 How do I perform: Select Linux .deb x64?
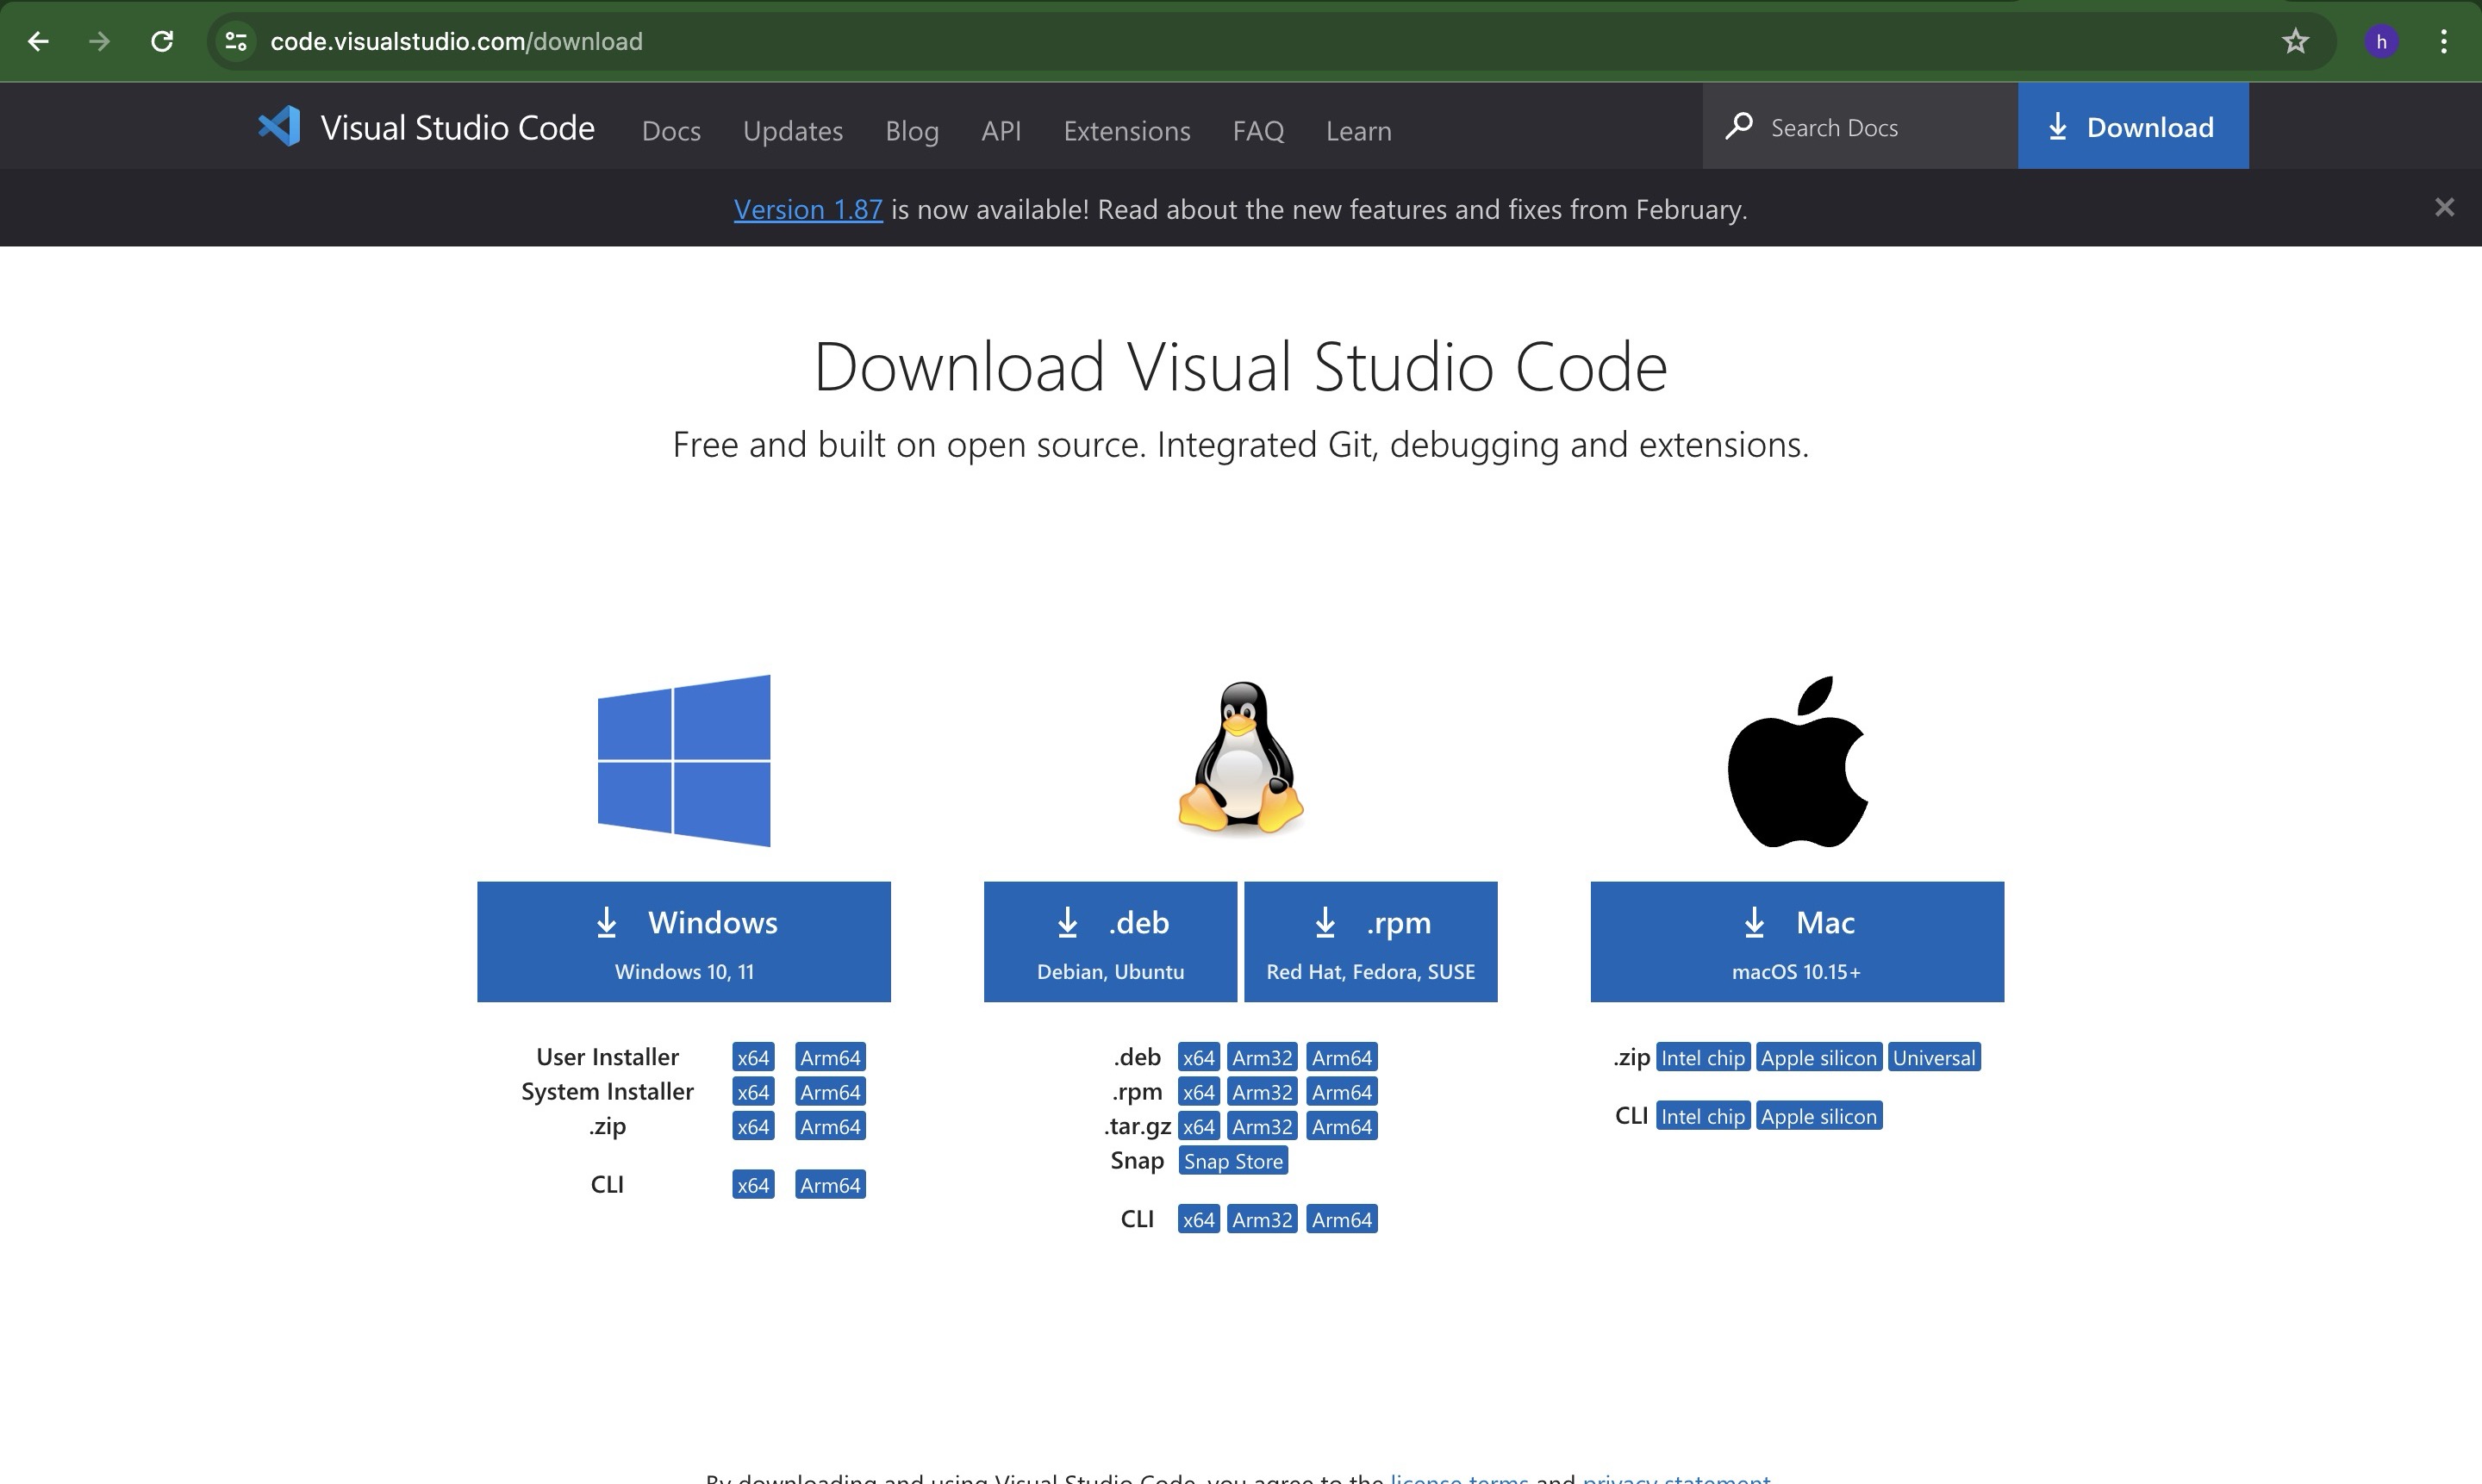coord(1198,1057)
